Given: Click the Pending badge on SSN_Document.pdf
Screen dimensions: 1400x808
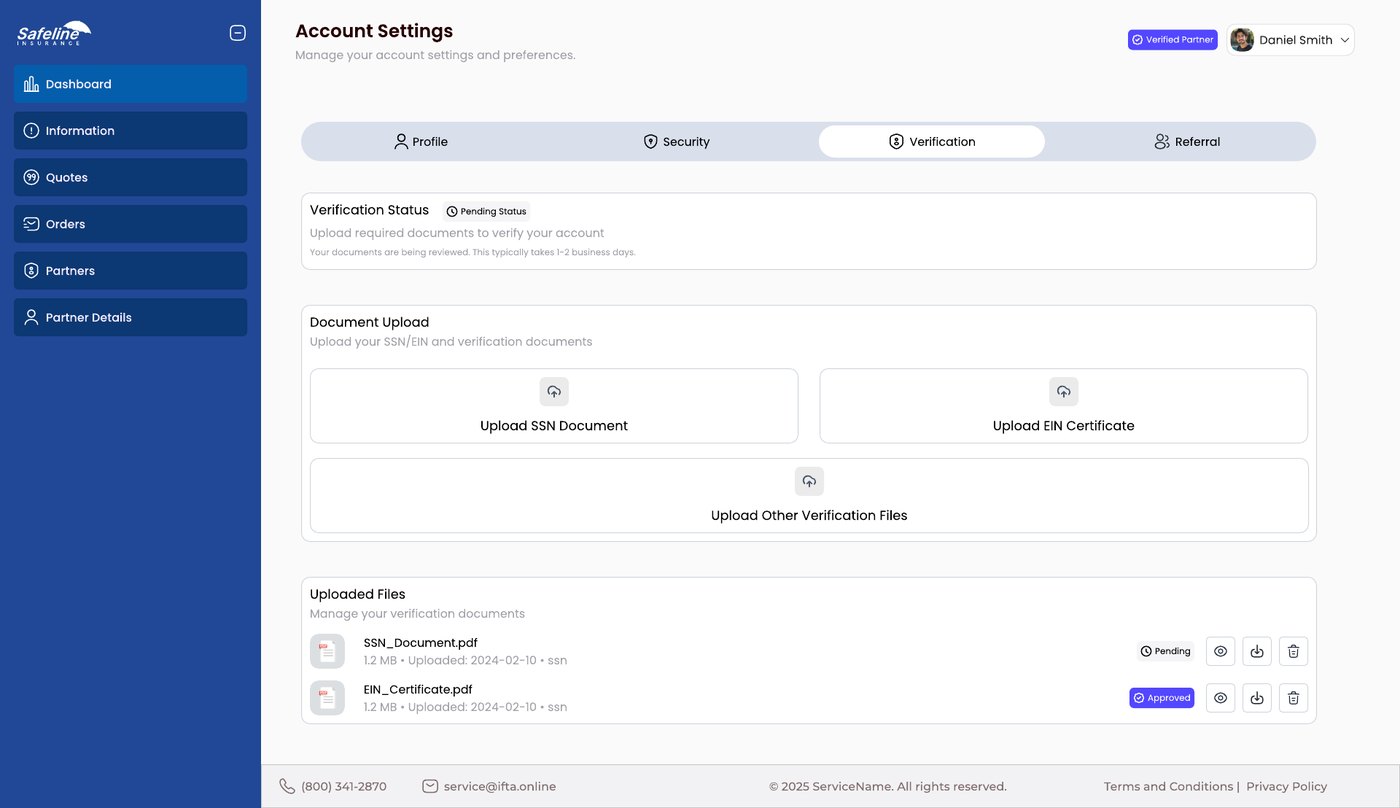Looking at the screenshot, I should pyautogui.click(x=1165, y=651).
